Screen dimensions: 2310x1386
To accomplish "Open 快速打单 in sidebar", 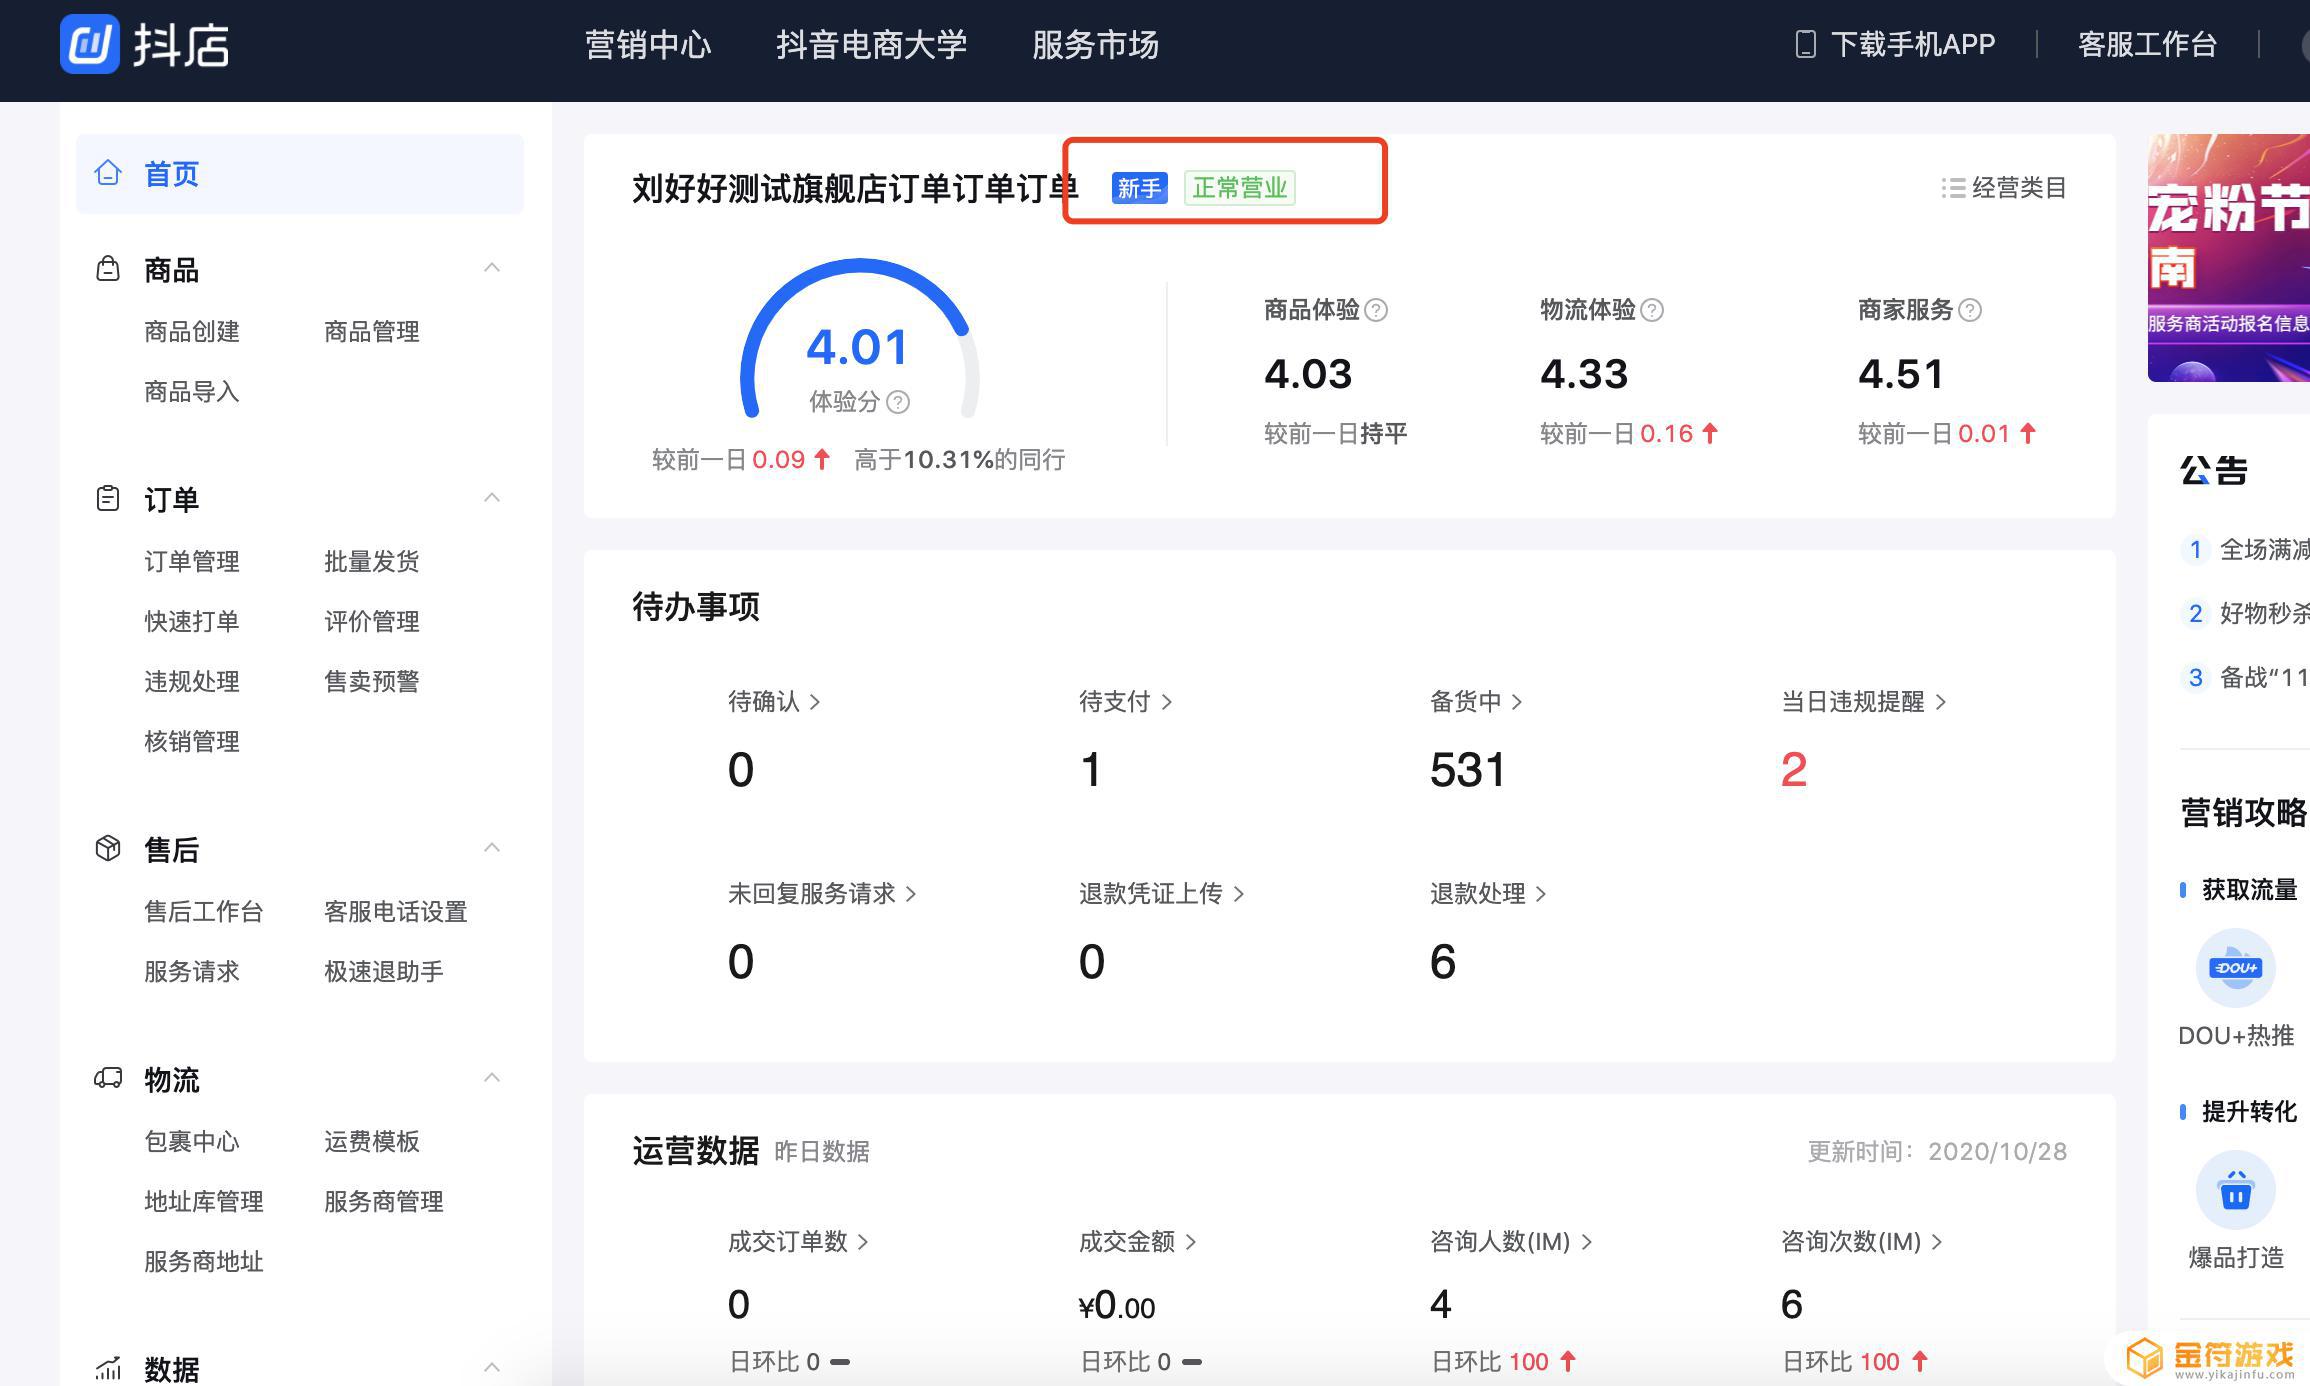I will 192,622.
